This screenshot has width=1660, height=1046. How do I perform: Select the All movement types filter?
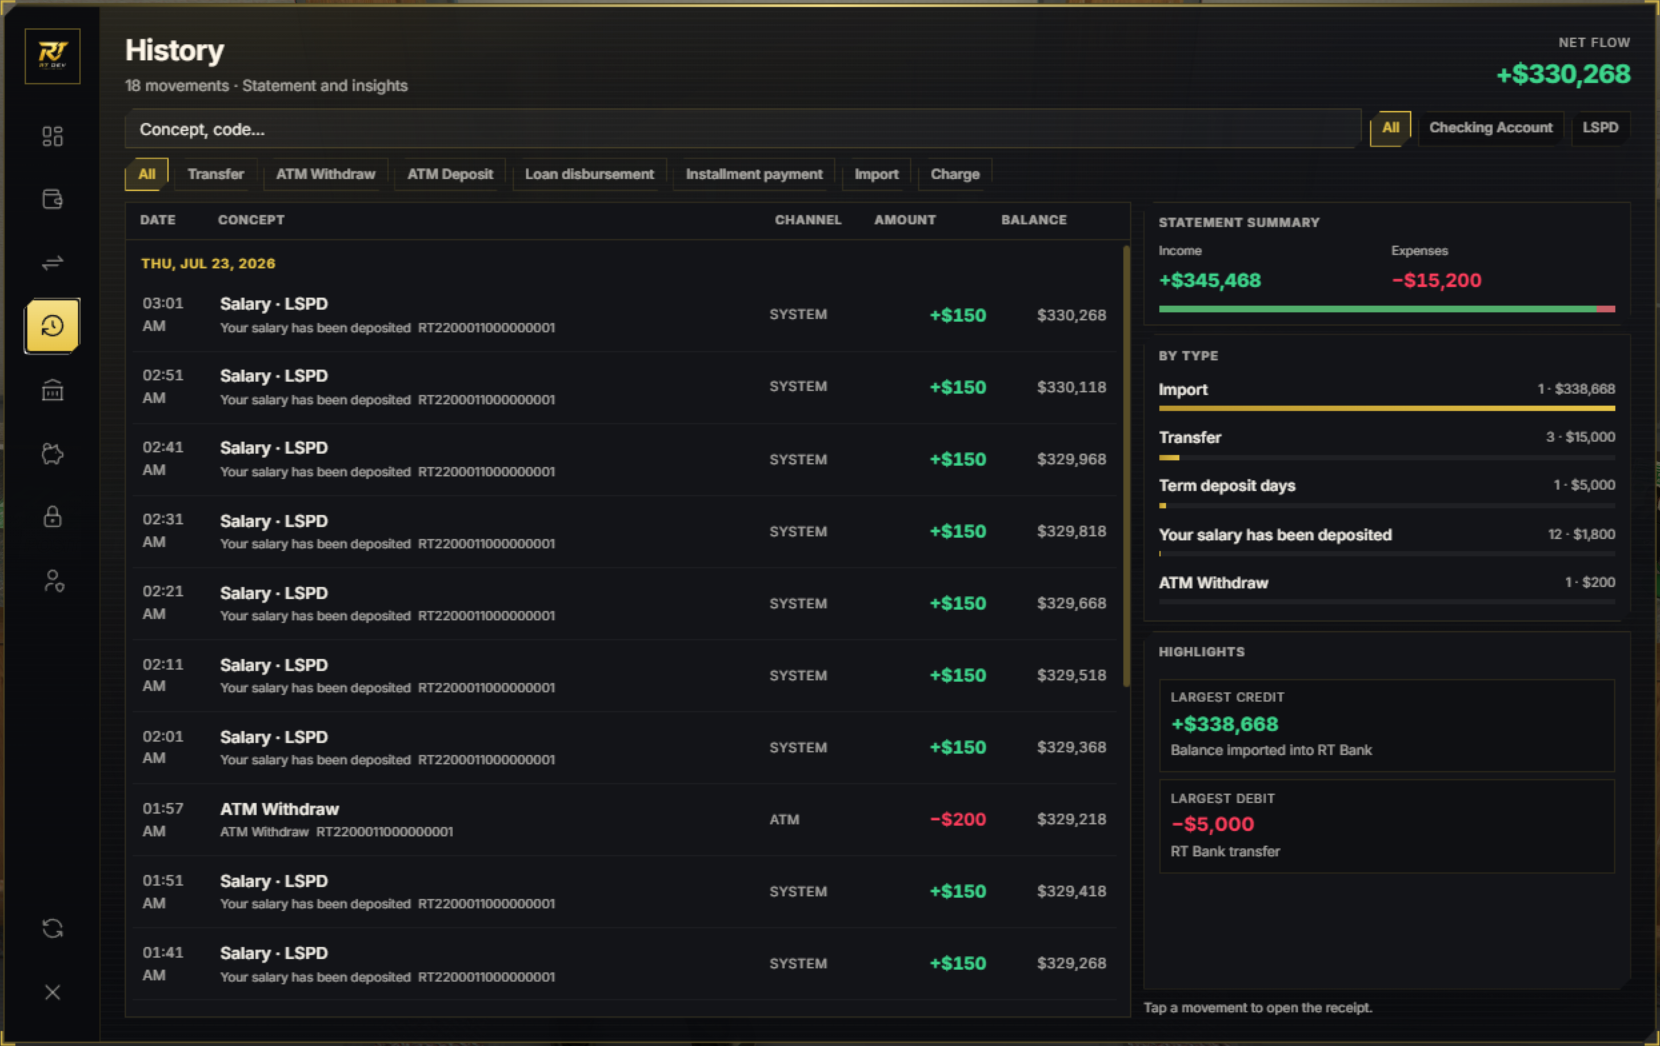(x=147, y=174)
